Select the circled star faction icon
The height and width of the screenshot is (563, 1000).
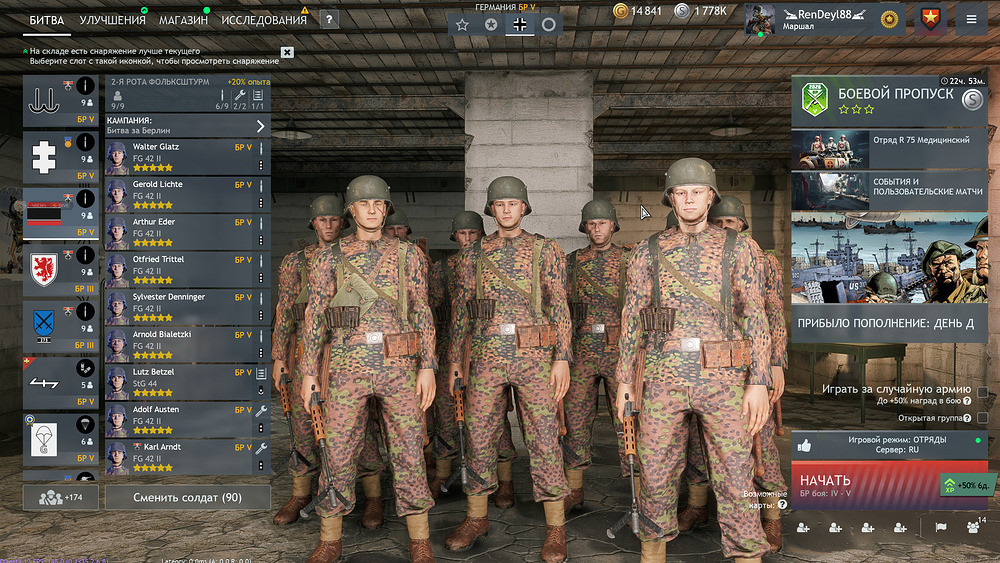point(490,25)
